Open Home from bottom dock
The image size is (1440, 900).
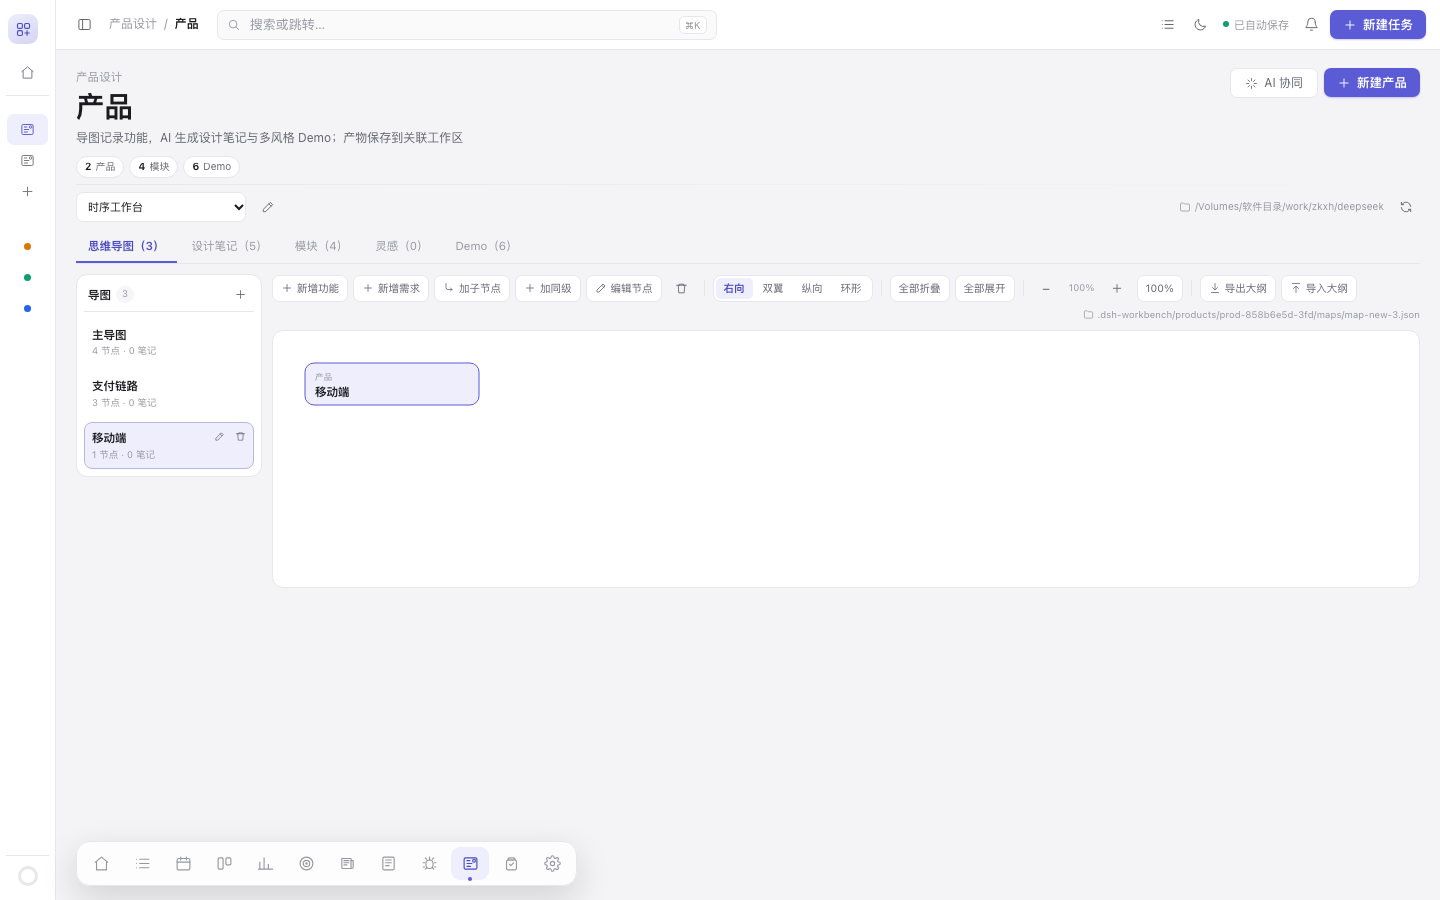[x=101, y=863]
